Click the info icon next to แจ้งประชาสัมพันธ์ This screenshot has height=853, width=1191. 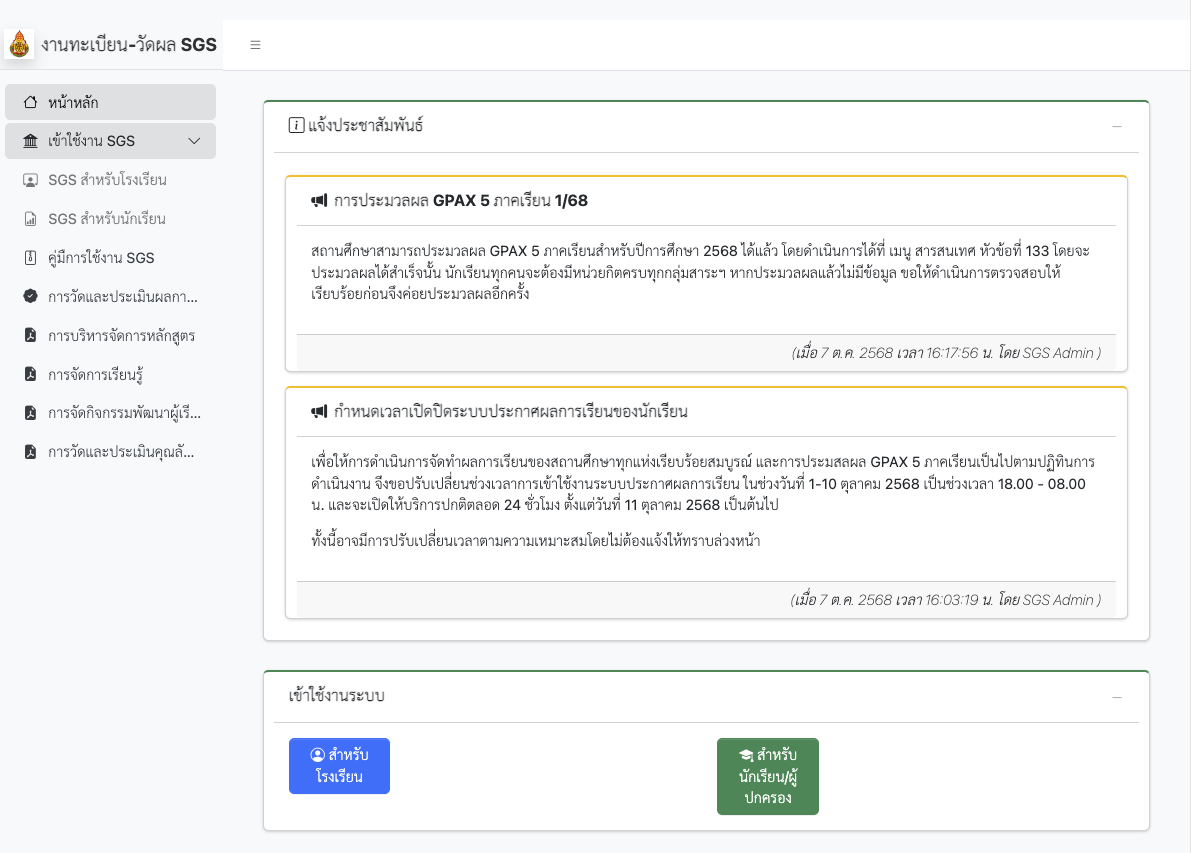click(x=296, y=125)
